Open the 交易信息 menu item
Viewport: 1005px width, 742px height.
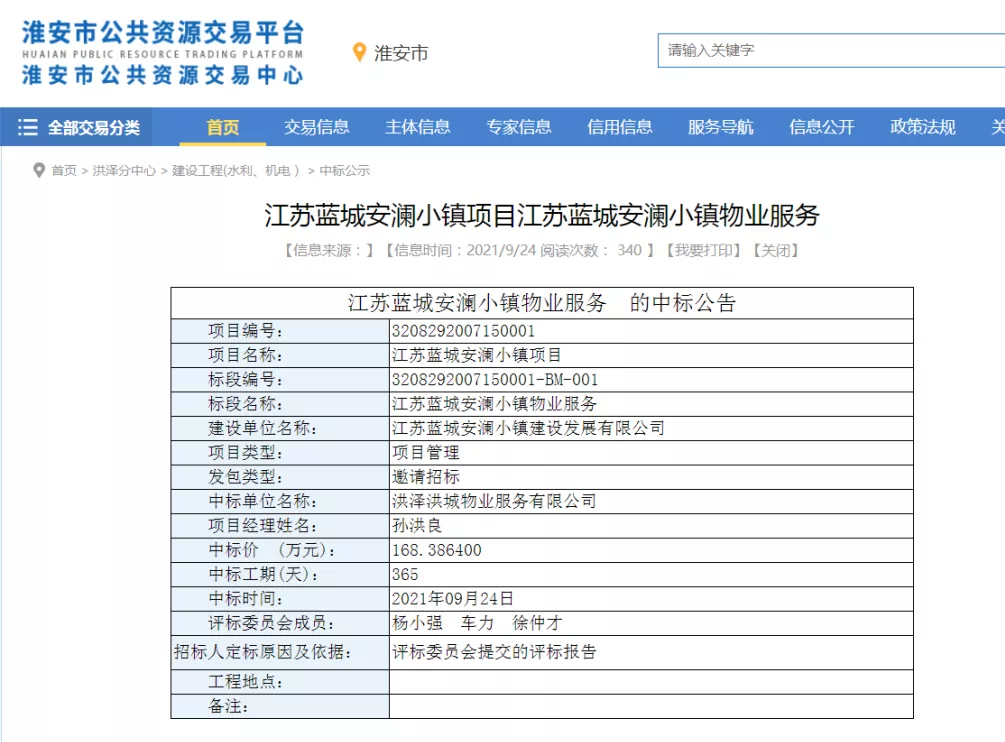[317, 127]
